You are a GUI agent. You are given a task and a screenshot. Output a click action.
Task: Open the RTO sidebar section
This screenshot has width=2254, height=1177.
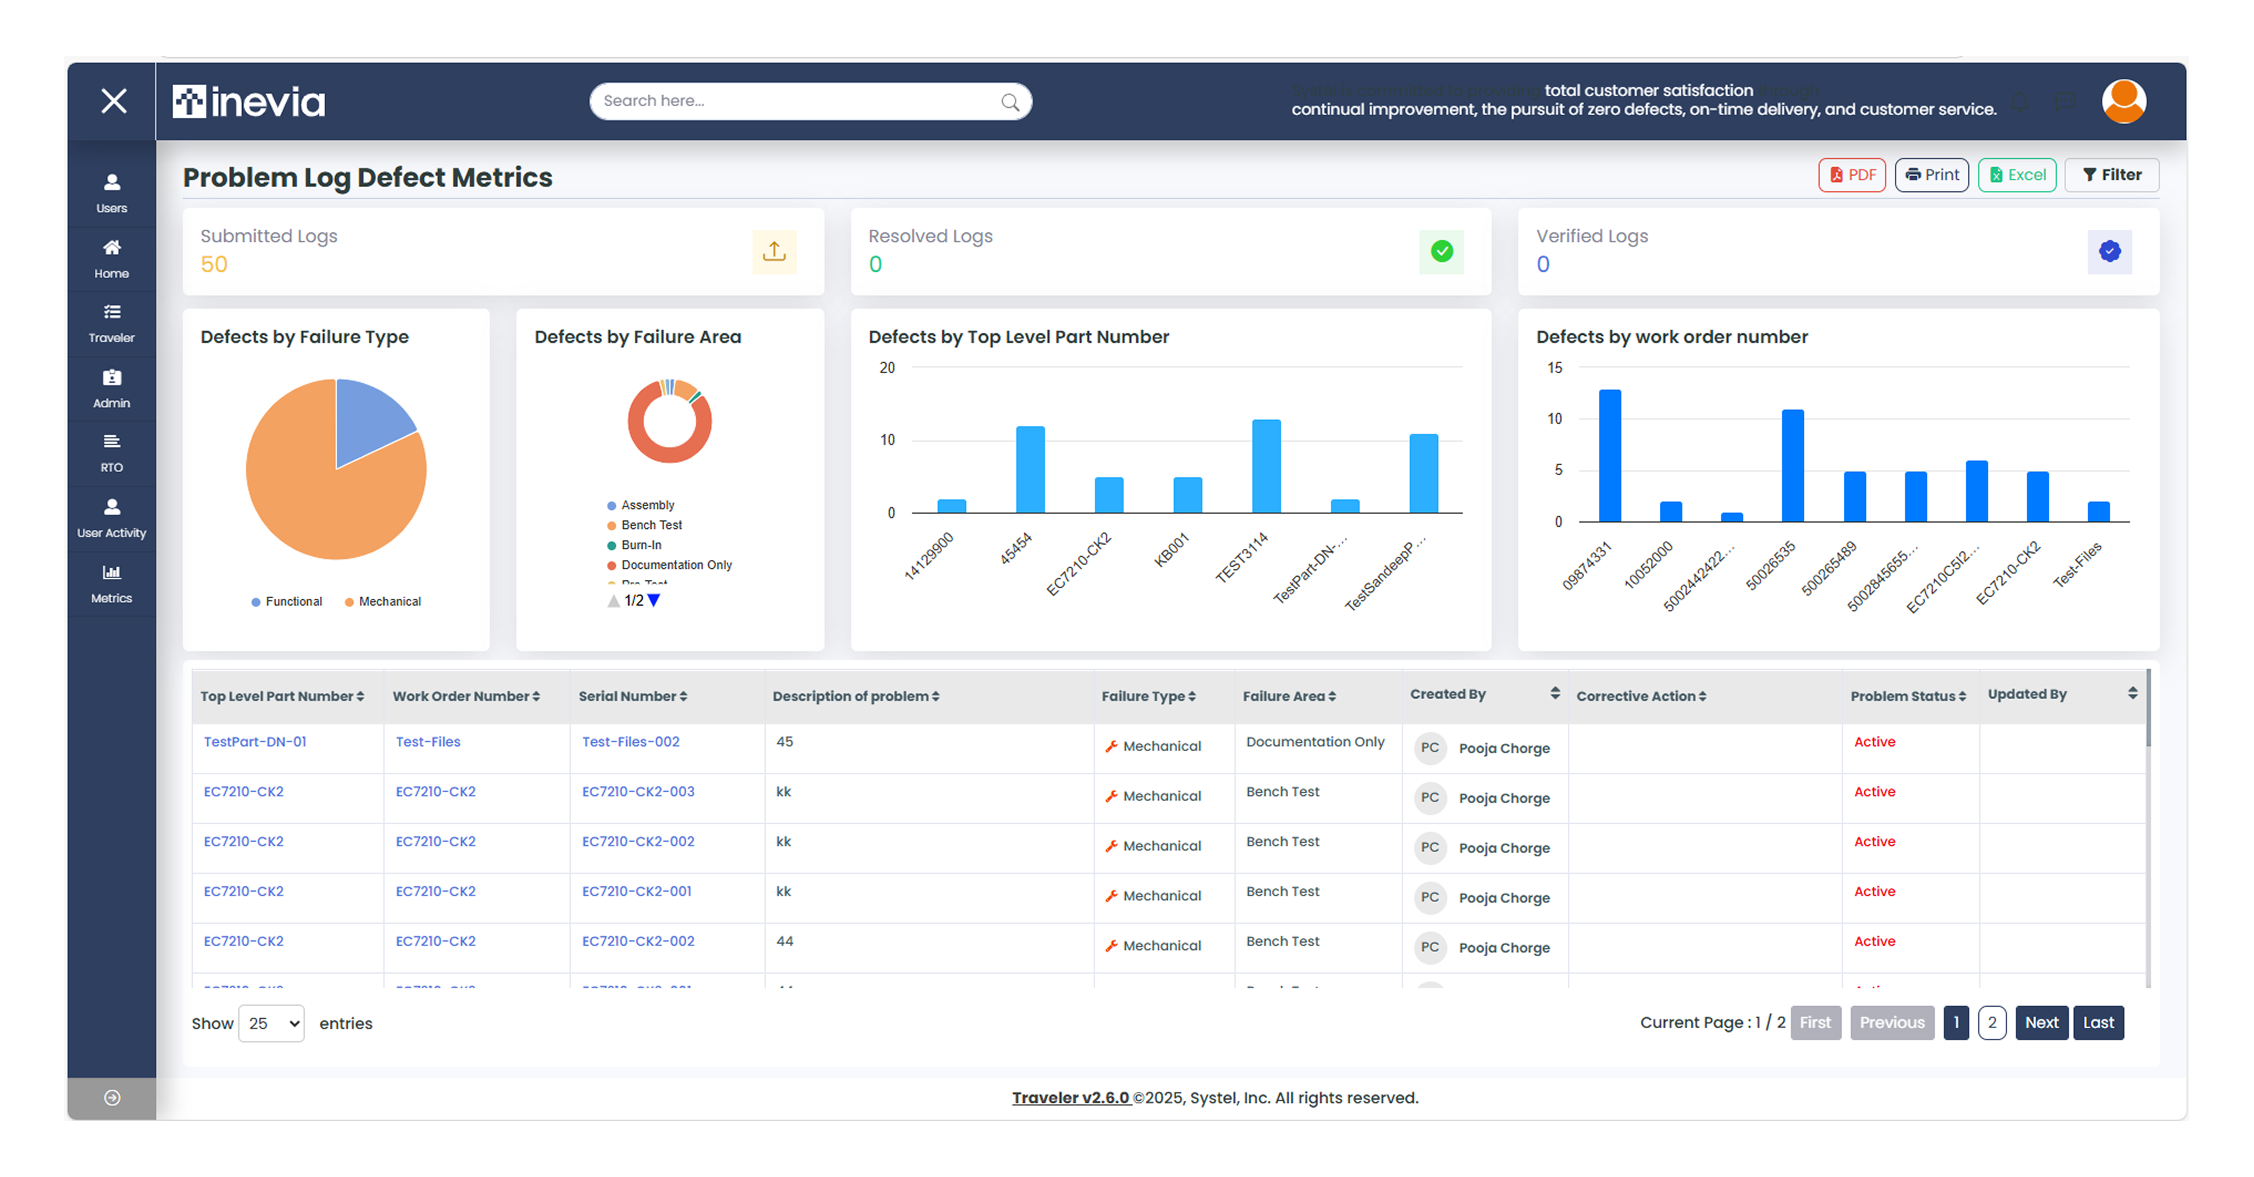click(111, 453)
